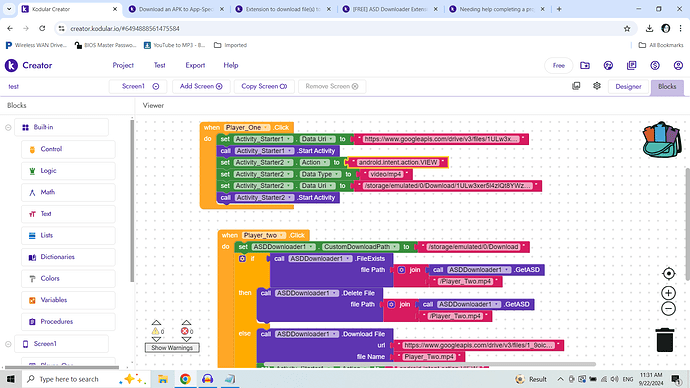Open the Action property dropdown
This screenshot has height=388, width=690.
(x=325, y=162)
